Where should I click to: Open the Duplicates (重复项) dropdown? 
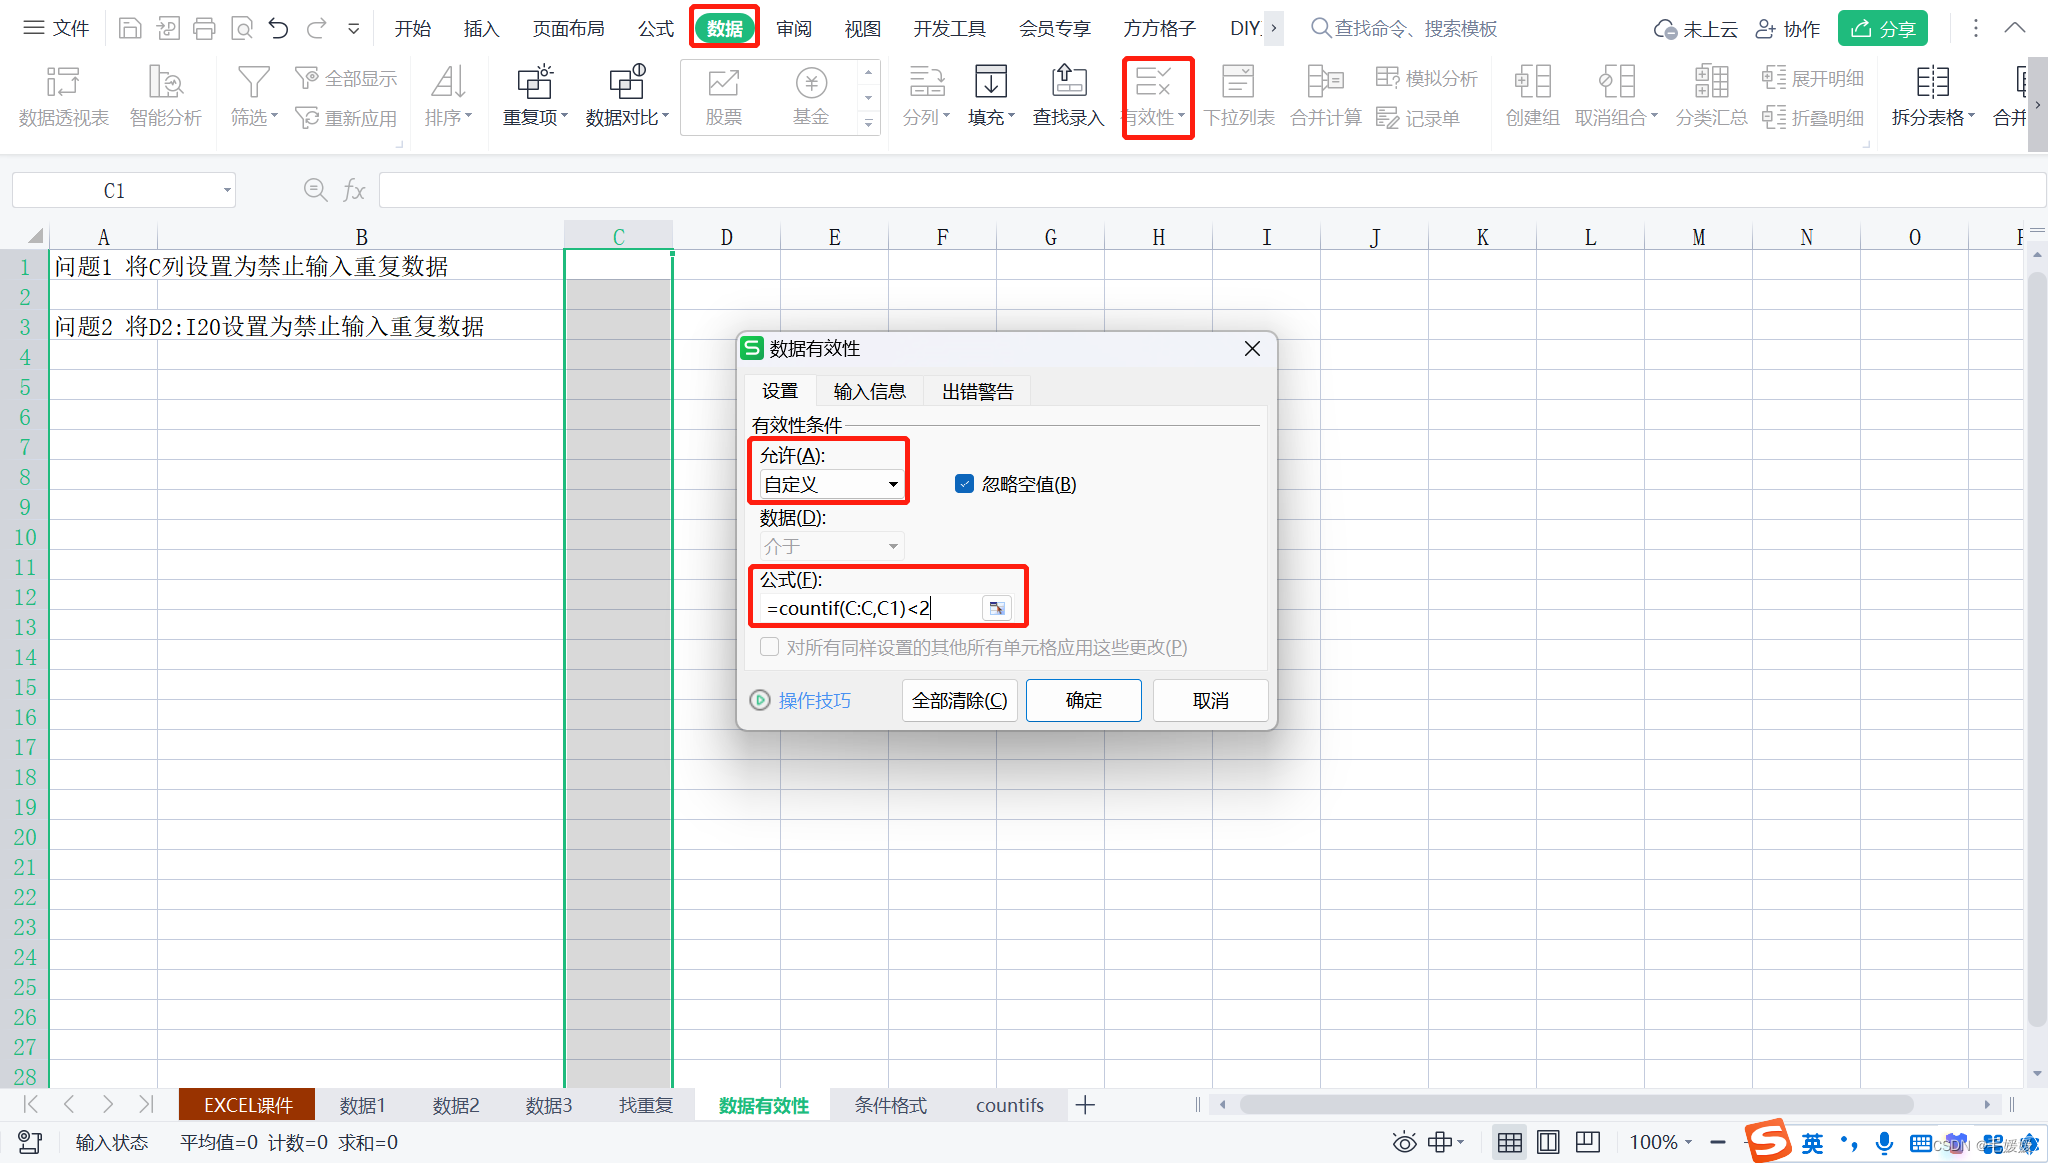click(x=535, y=118)
